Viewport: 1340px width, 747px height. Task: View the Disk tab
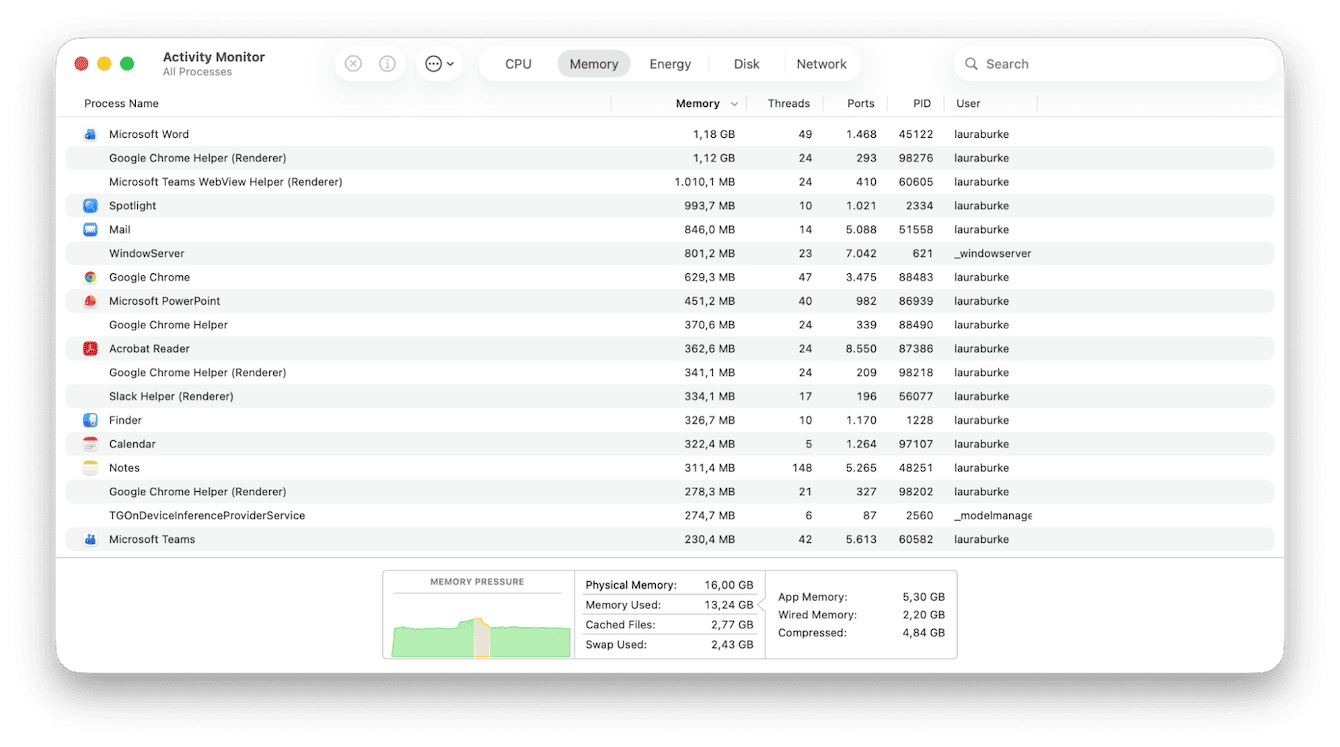pyautogui.click(x=746, y=63)
